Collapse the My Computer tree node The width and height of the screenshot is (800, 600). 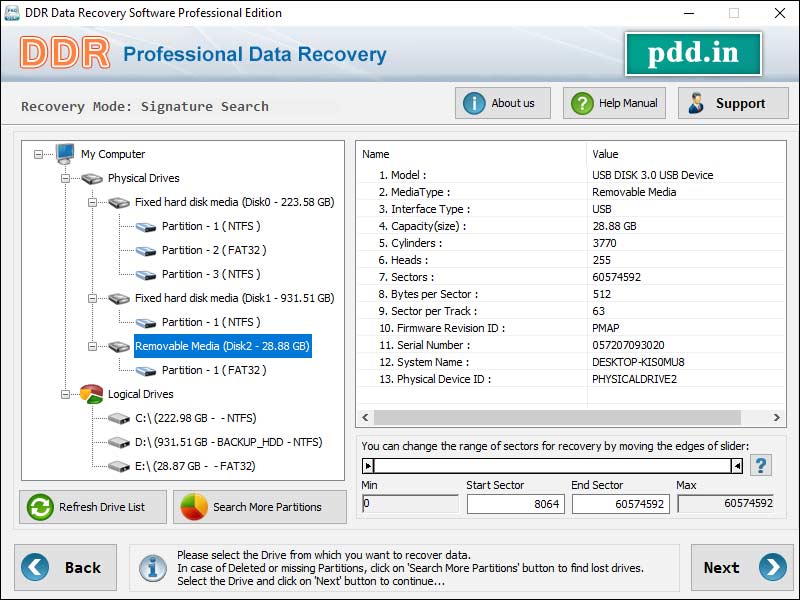(38, 154)
